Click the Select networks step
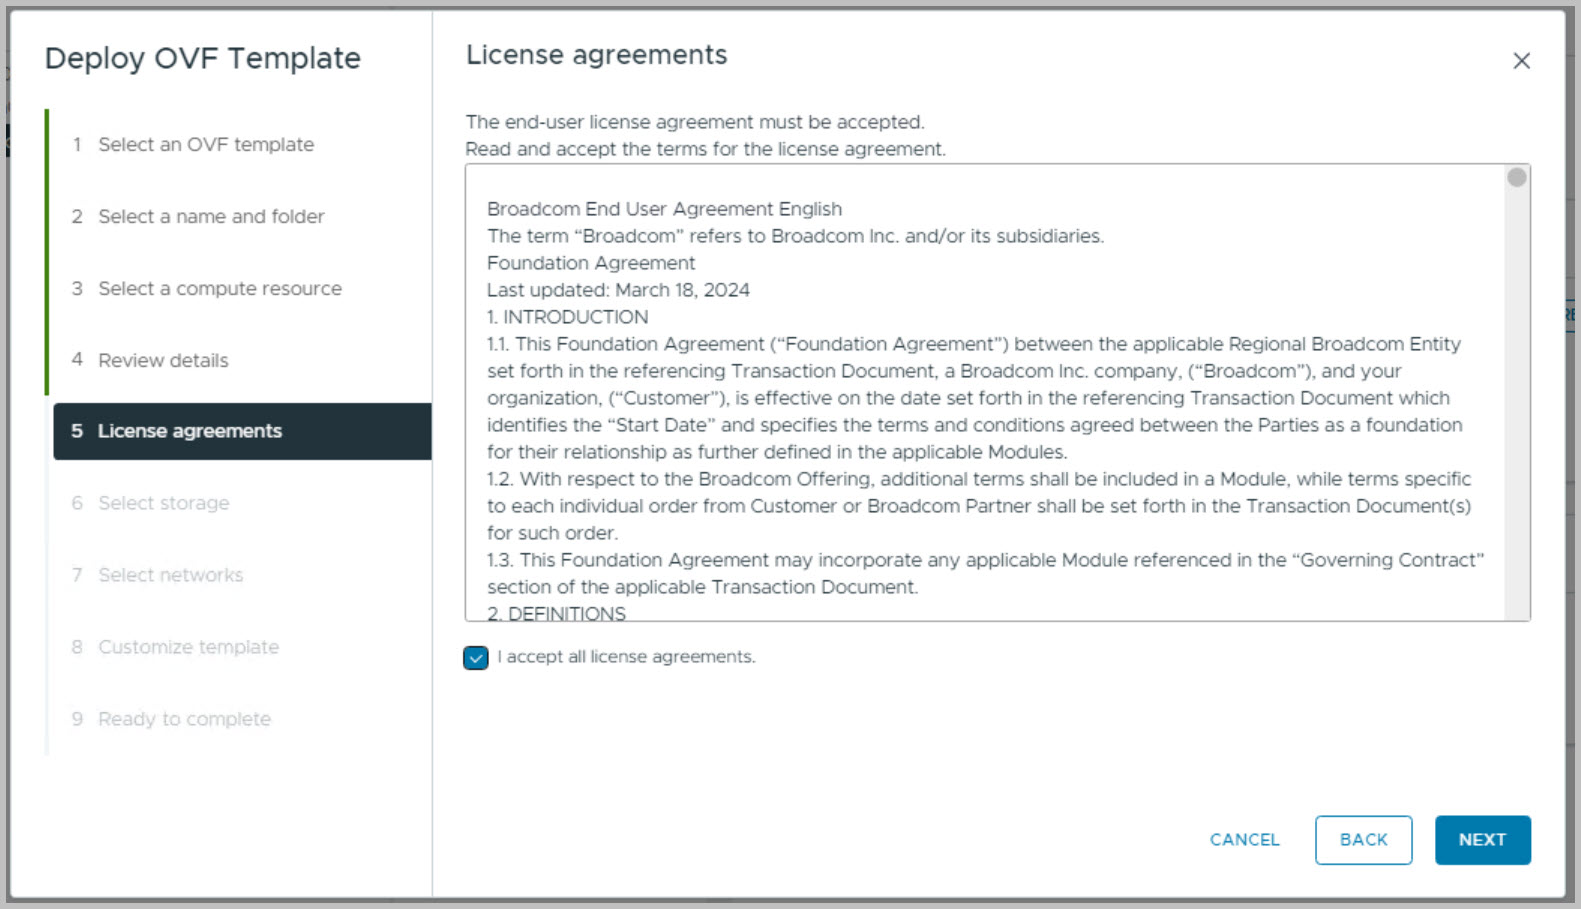 [171, 575]
